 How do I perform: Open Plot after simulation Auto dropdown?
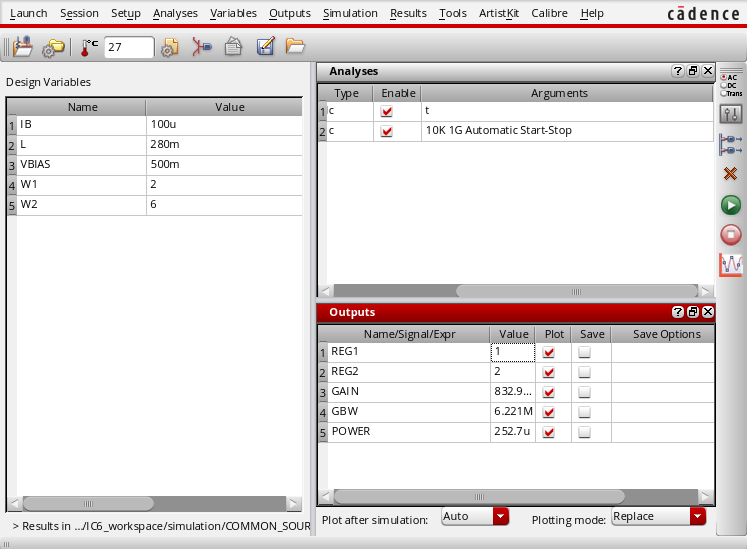point(475,517)
